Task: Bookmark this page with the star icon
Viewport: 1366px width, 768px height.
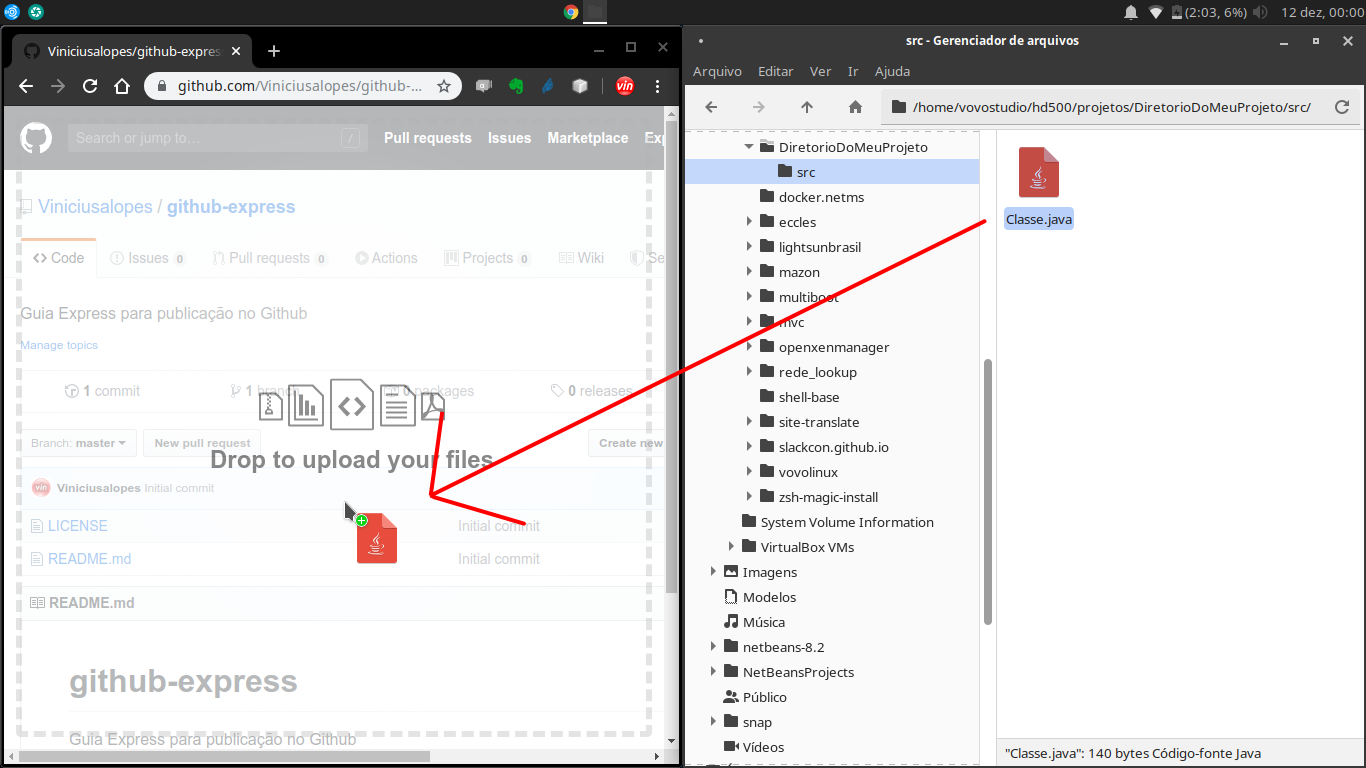Action: [444, 86]
